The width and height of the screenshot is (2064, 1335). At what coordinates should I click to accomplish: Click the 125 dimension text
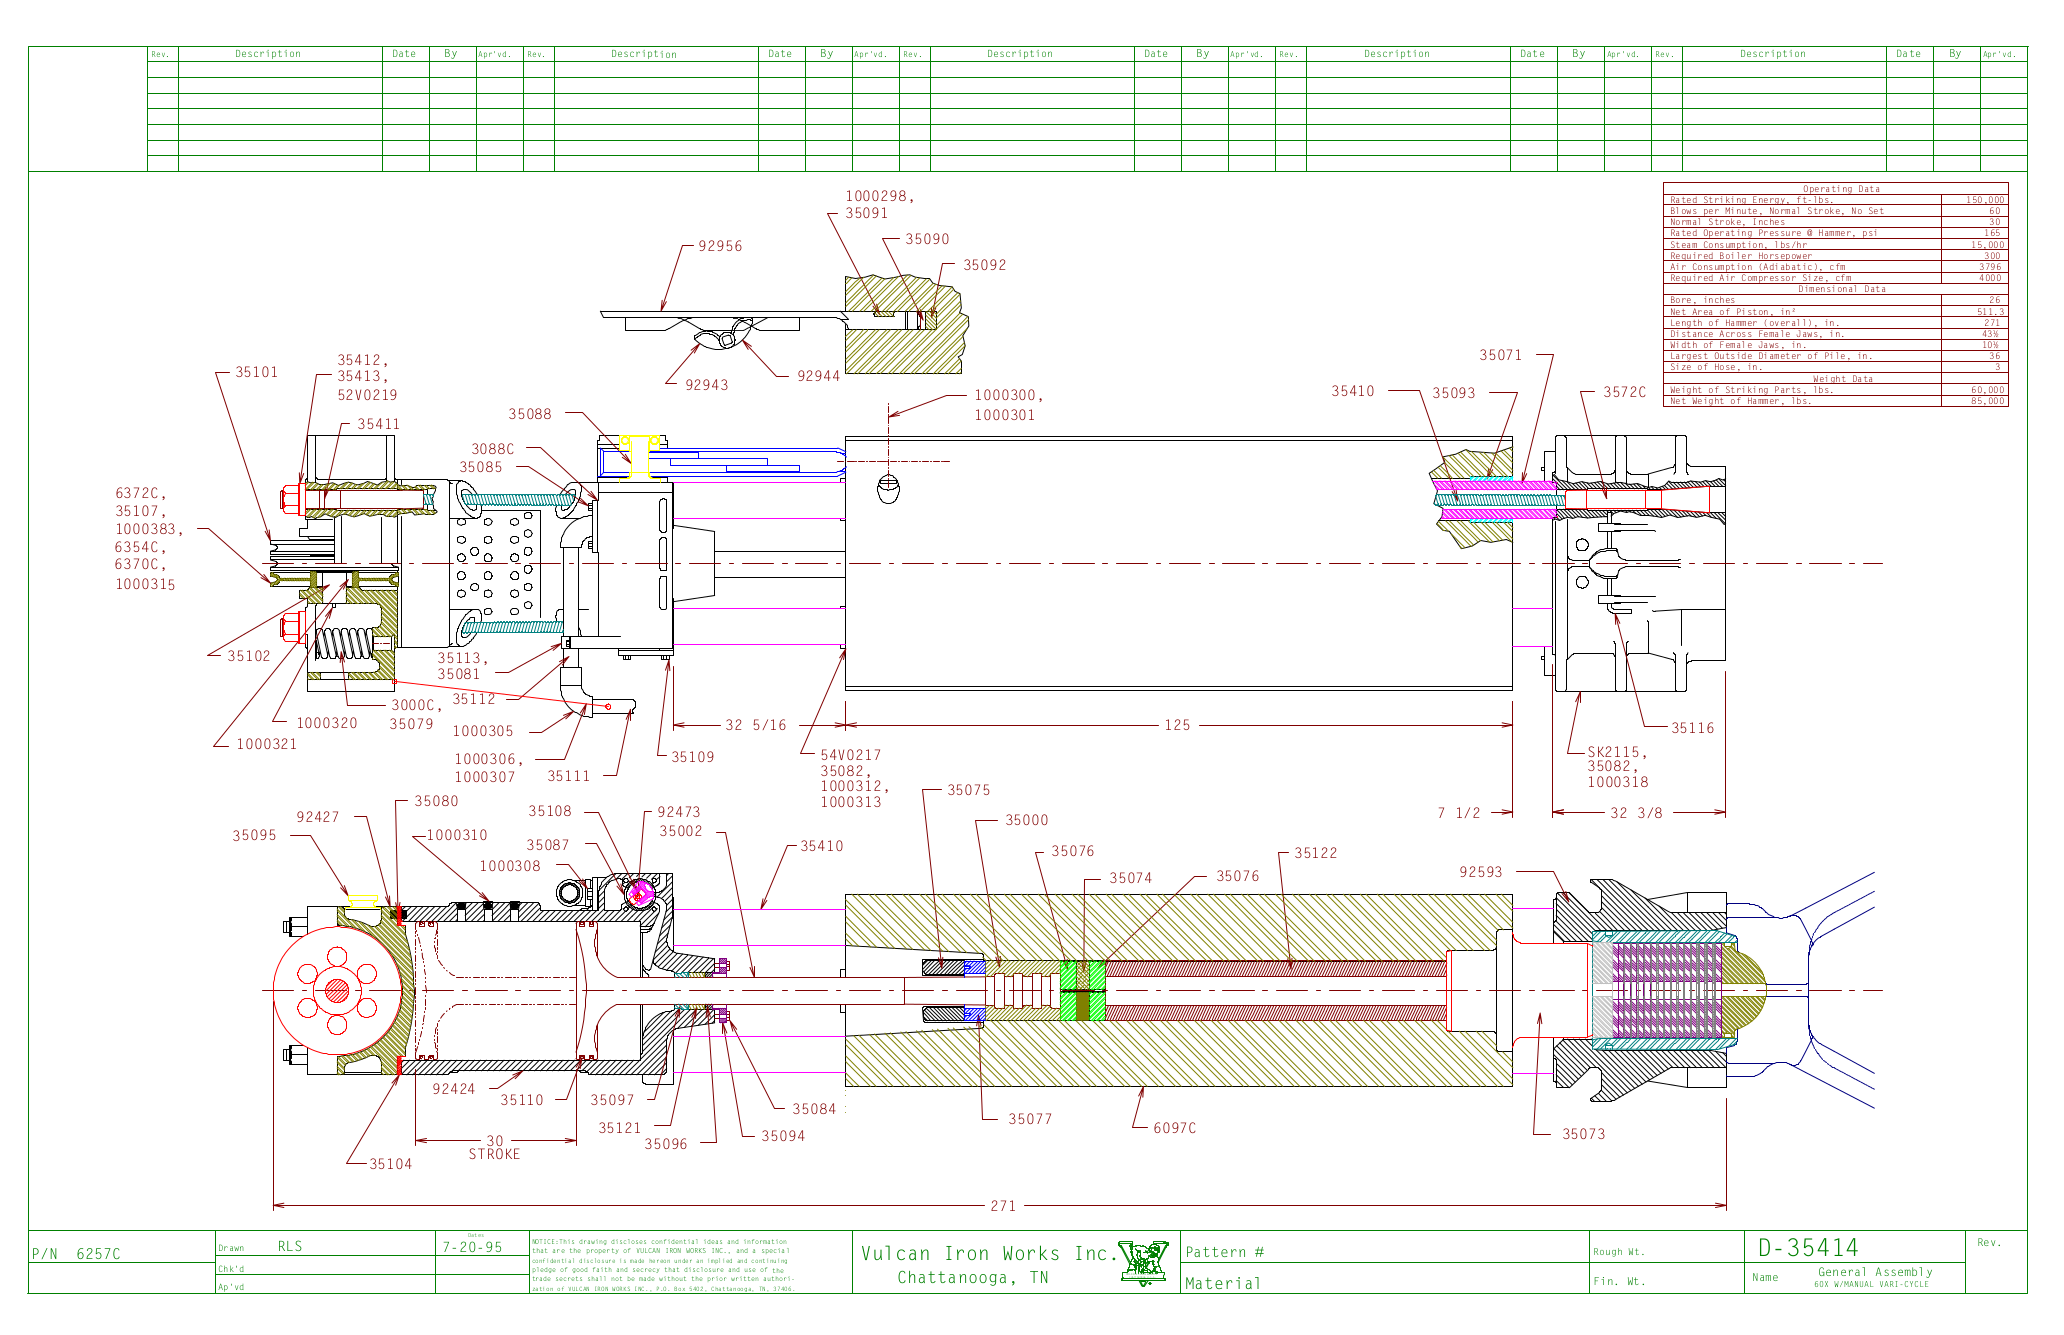(x=1177, y=725)
